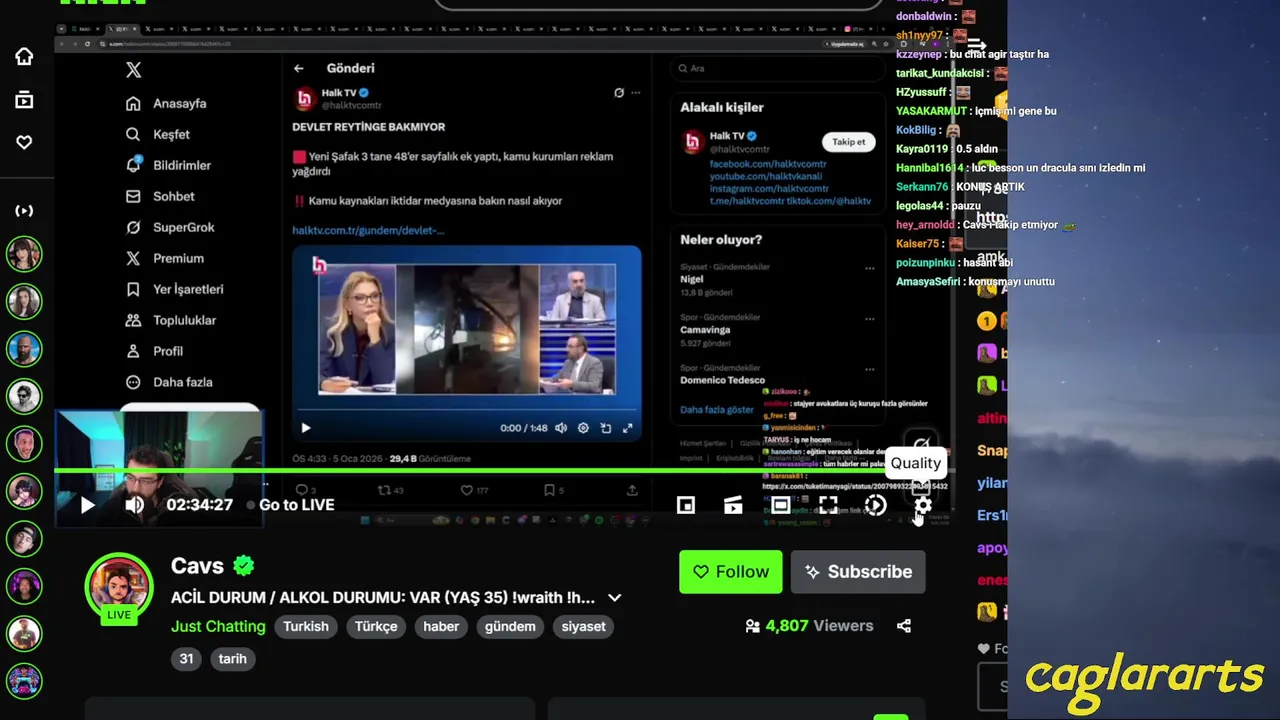Image resolution: width=1280 pixels, height=720 pixels.
Task: Click the reply icon under the tweet
Action: (x=300, y=490)
